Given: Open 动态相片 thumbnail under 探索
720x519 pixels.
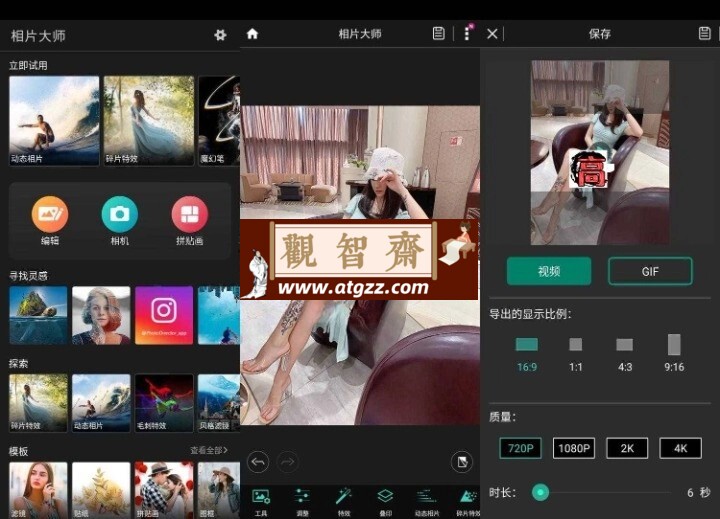Looking at the screenshot, I should (x=101, y=403).
